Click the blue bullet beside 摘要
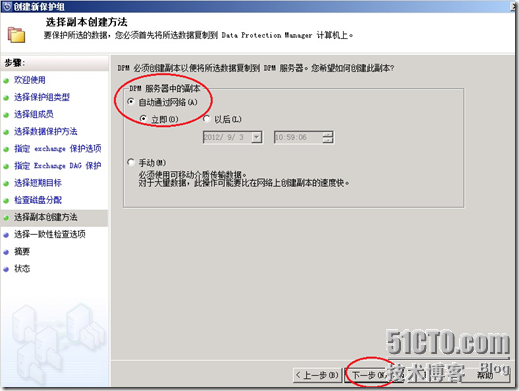The width and height of the screenshot is (519, 391). tap(6, 252)
